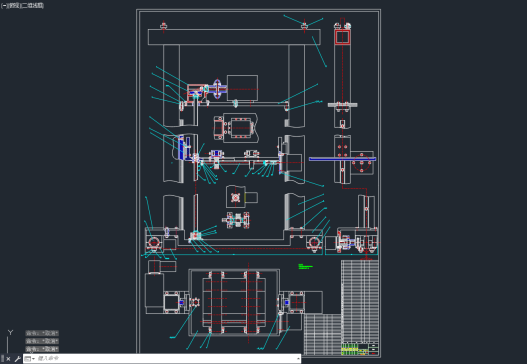
Task: Open command line customize wrench menu
Action: 18,359
